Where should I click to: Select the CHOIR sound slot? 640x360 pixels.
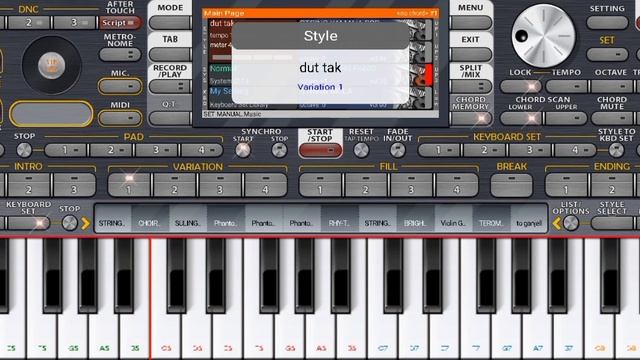click(150, 219)
